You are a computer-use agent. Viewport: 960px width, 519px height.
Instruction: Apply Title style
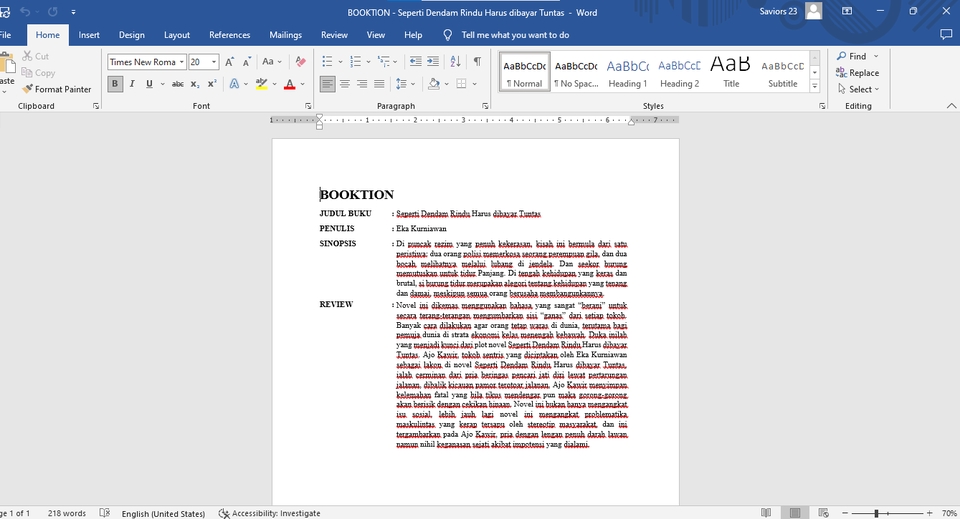coord(731,72)
